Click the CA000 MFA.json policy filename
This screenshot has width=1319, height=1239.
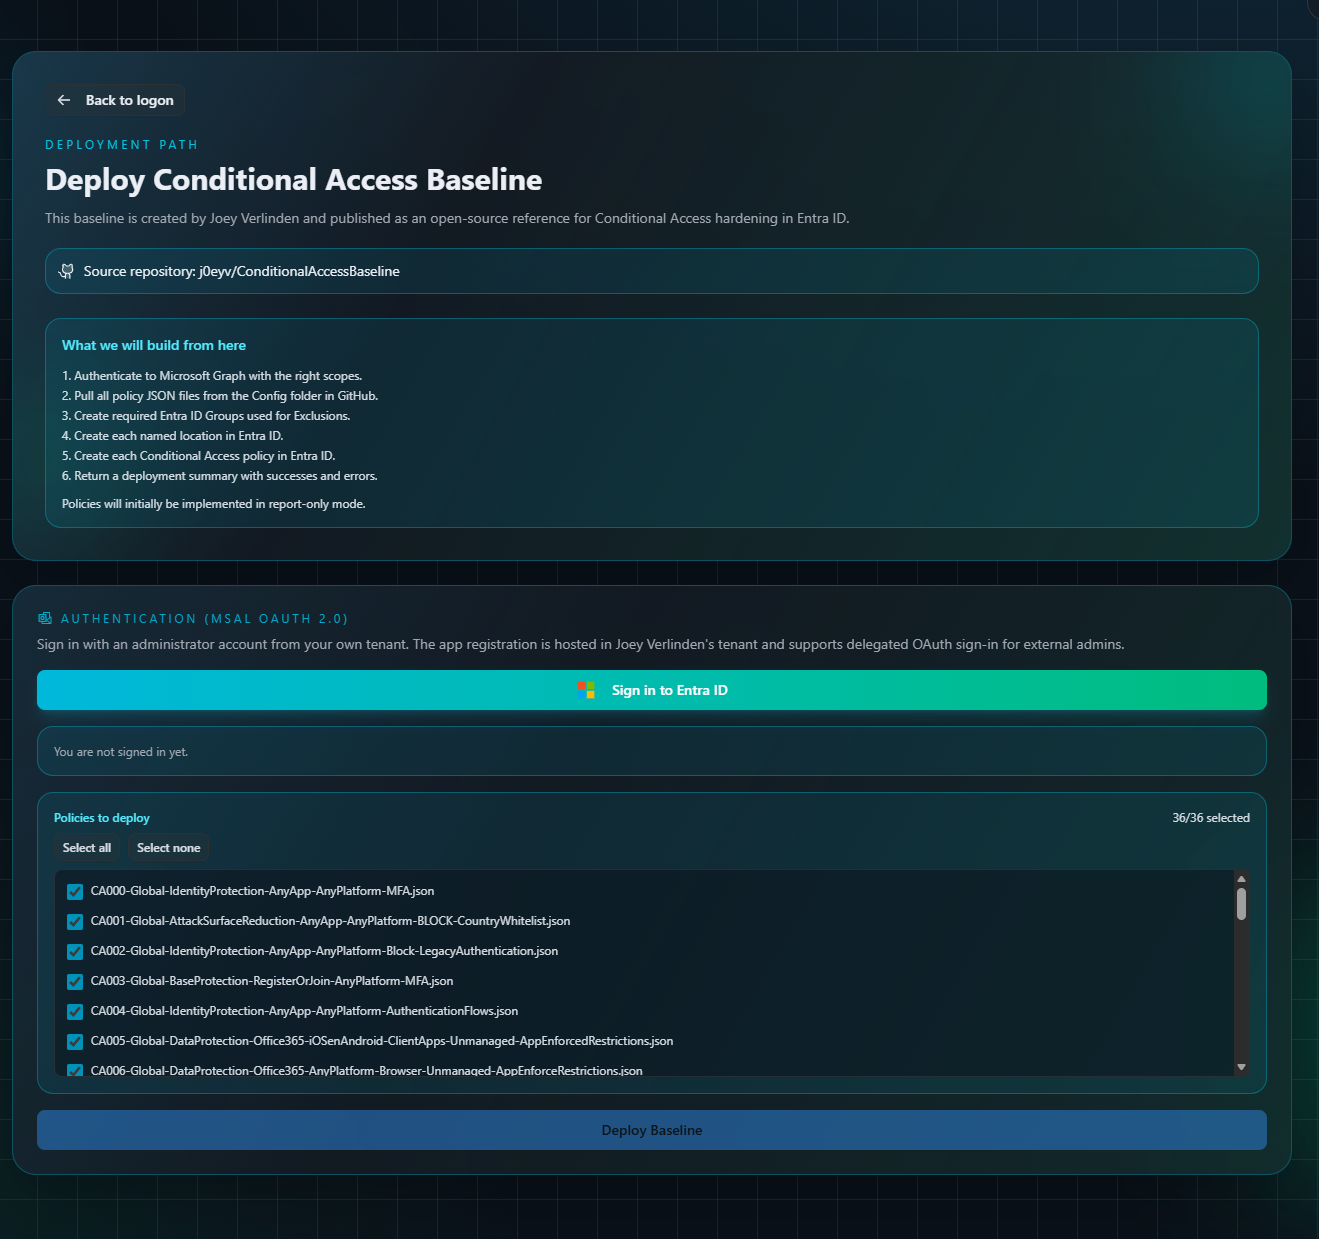click(262, 891)
